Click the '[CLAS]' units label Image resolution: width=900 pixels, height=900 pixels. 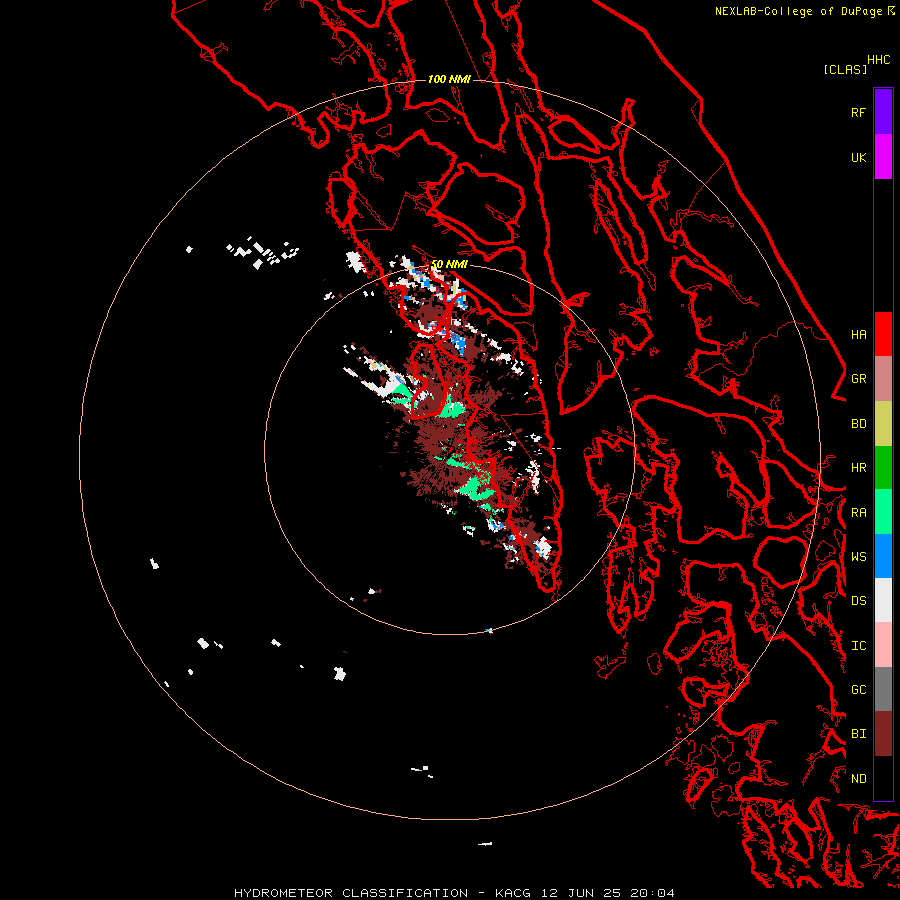coord(845,69)
